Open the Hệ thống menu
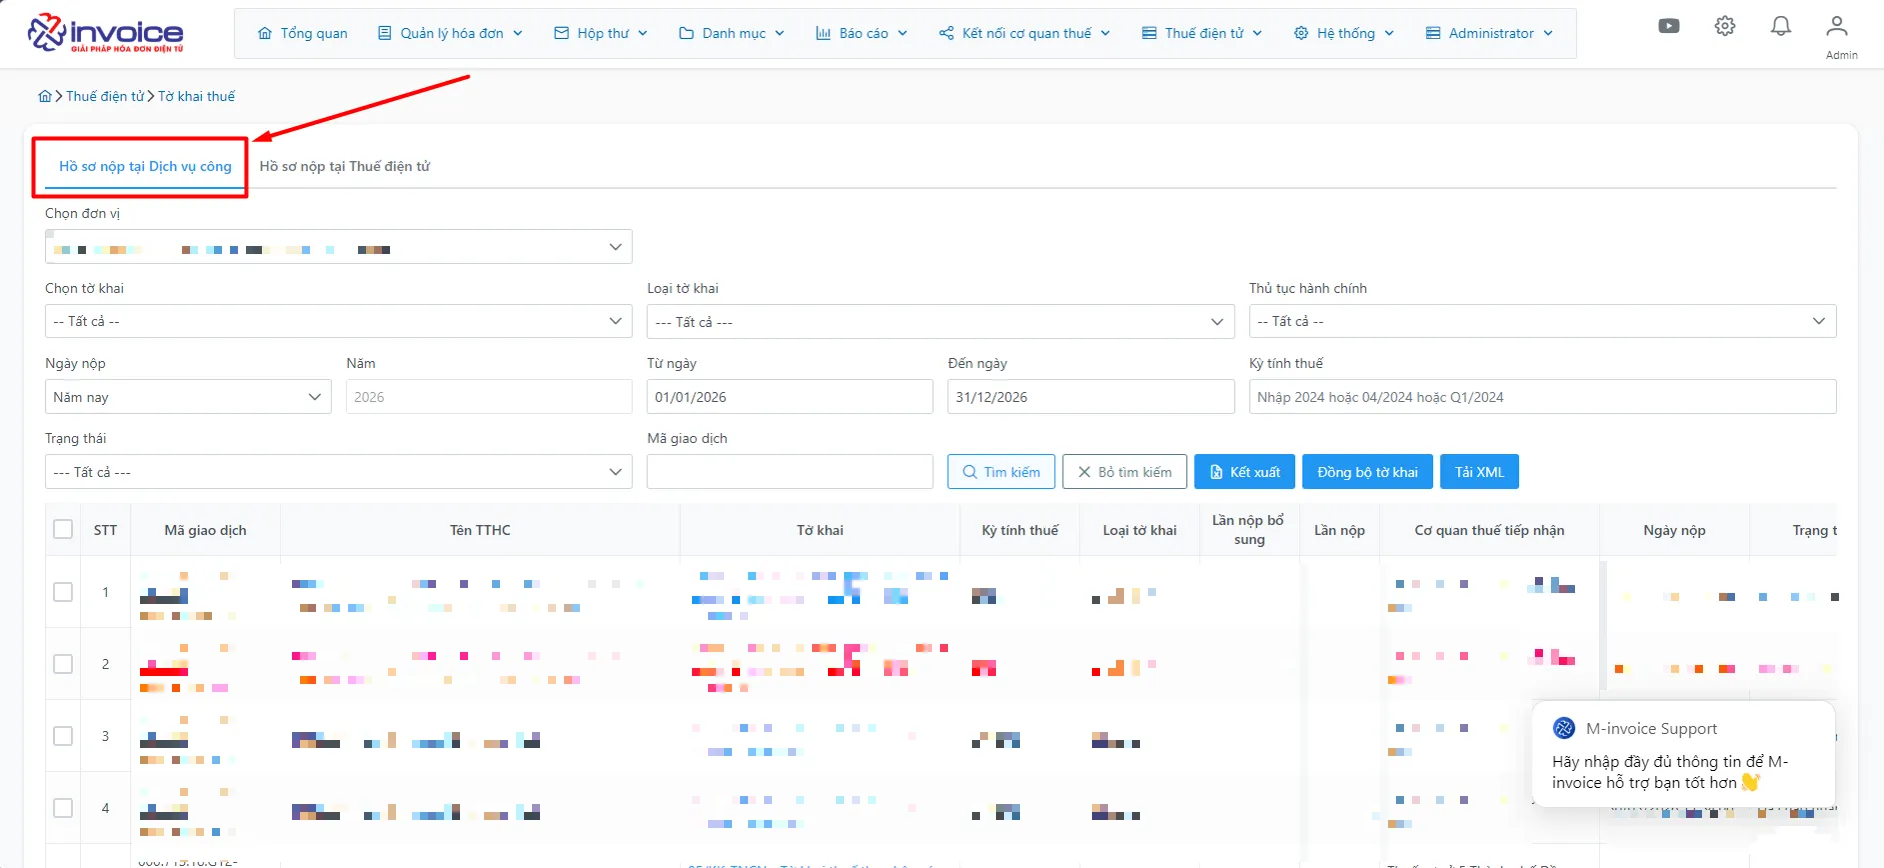Image resolution: width=1884 pixels, height=868 pixels. point(1344,33)
